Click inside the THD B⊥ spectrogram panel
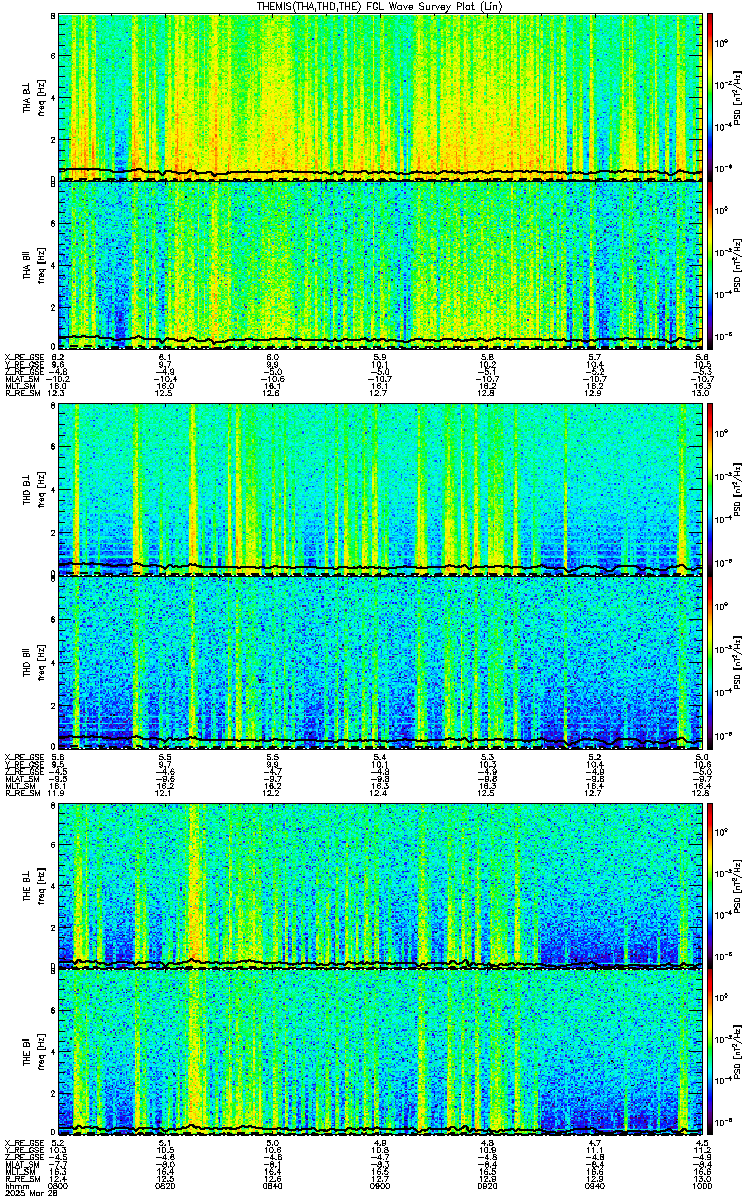This screenshot has width=750, height=1200. tap(380, 490)
